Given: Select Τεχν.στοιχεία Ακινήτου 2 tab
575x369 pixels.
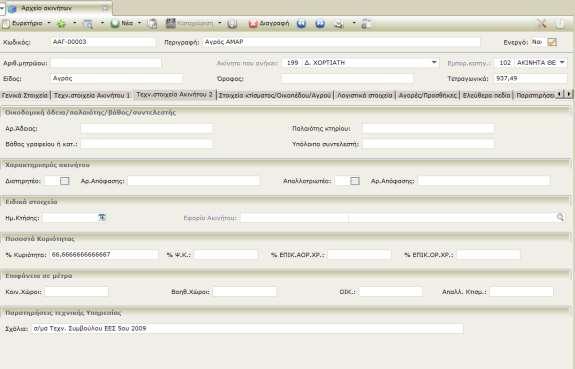Looking at the screenshot, I should pyautogui.click(x=175, y=94).
